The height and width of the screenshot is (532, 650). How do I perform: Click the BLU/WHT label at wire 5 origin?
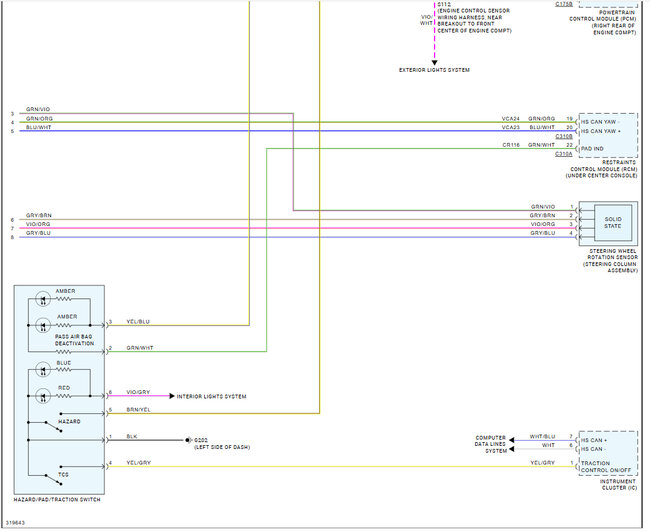click(x=39, y=127)
